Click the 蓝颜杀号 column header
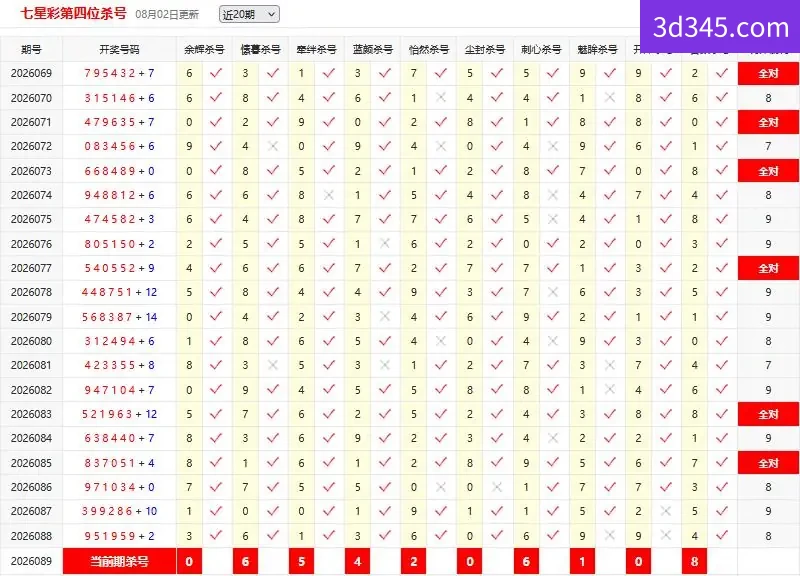The width and height of the screenshot is (800, 576). (372, 49)
